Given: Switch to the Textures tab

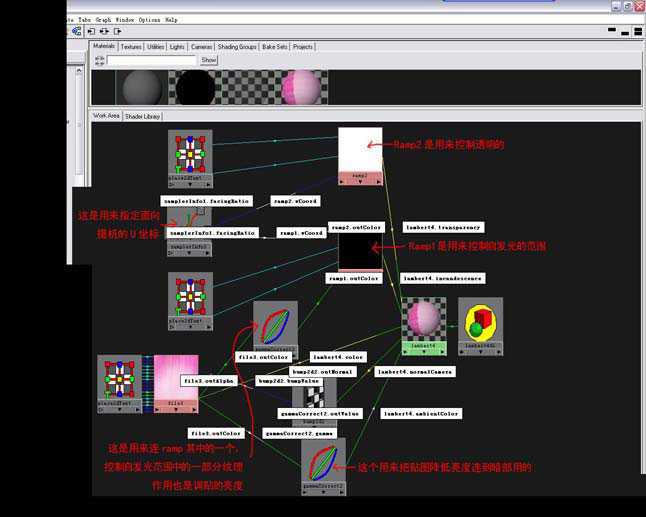Looking at the screenshot, I should (x=131, y=47).
